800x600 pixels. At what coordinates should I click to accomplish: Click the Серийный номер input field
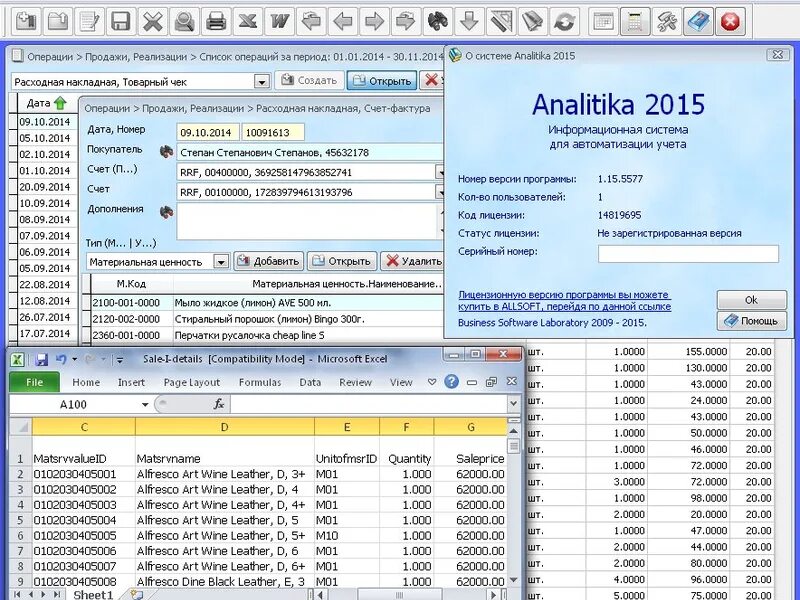[x=688, y=254]
